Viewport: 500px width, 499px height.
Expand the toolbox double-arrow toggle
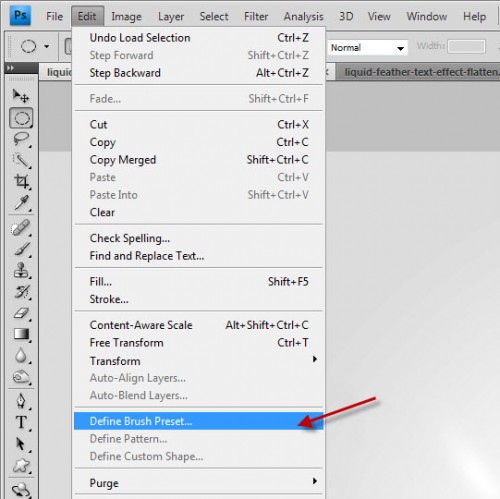(x=10, y=68)
